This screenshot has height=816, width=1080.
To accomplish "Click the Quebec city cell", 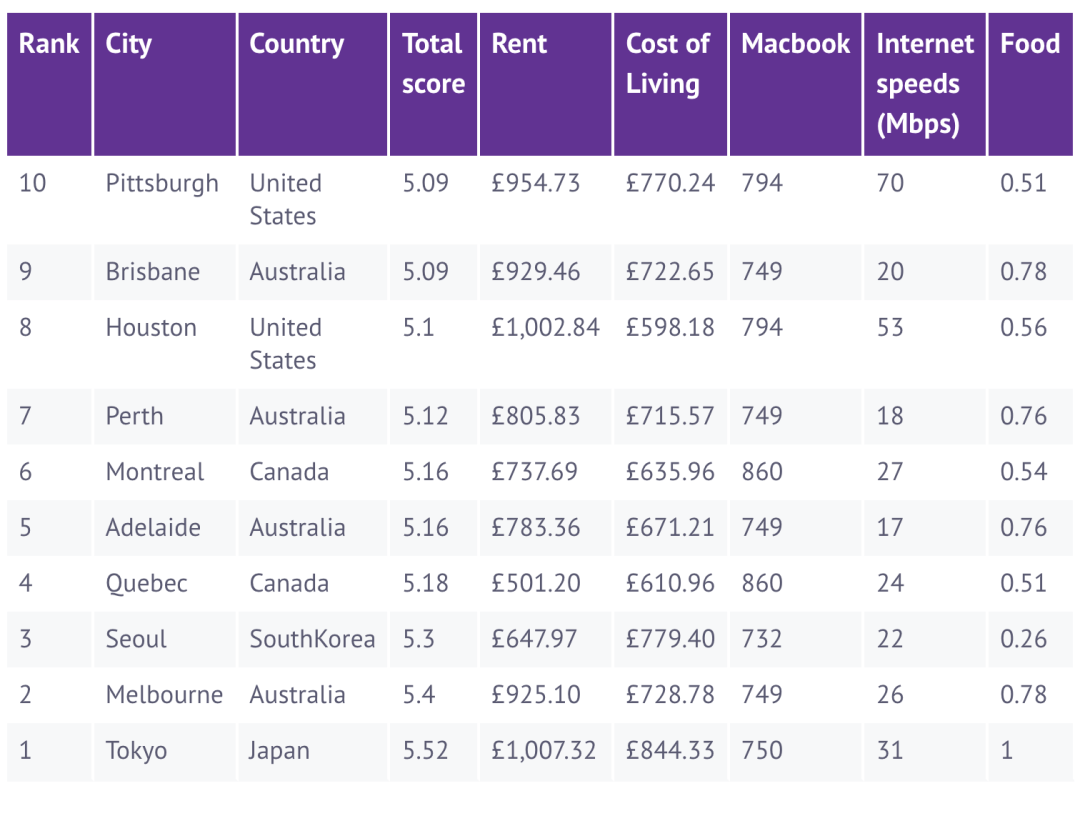I will click(x=147, y=584).
